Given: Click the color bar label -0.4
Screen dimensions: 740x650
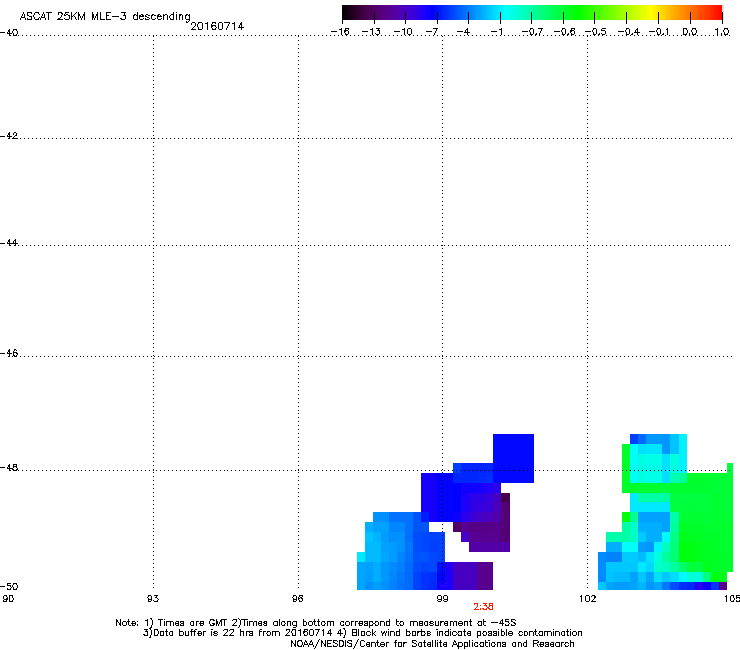Looking at the screenshot, I should (x=628, y=32).
